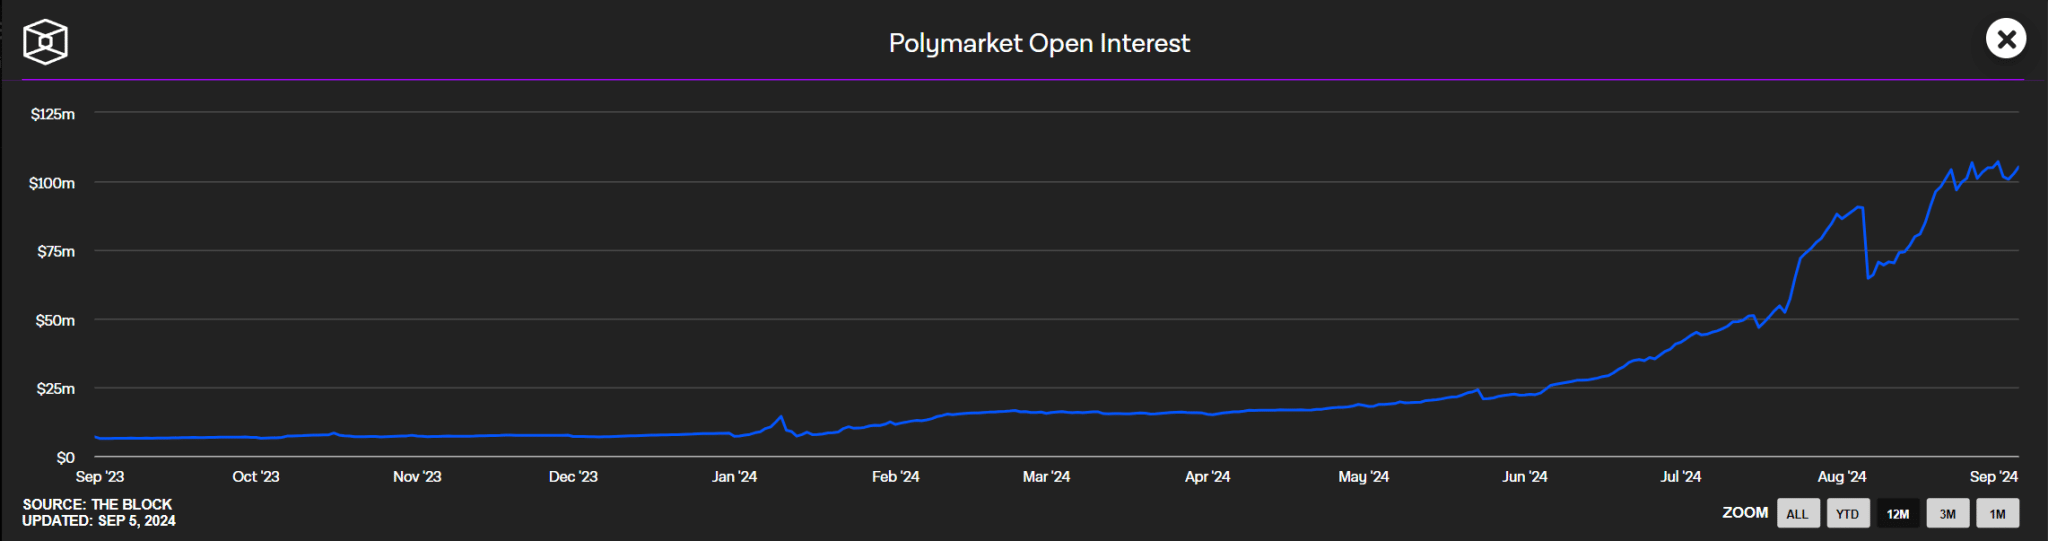Switch zoom to 3M

coord(1947,513)
